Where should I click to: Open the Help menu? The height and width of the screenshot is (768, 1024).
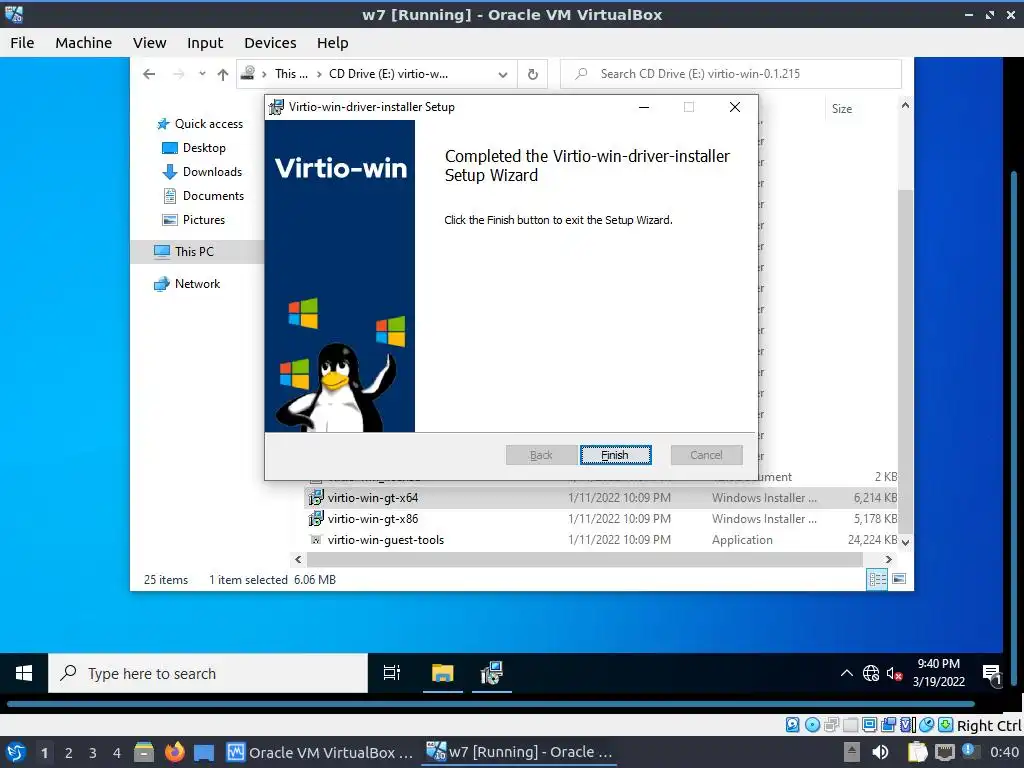332,42
